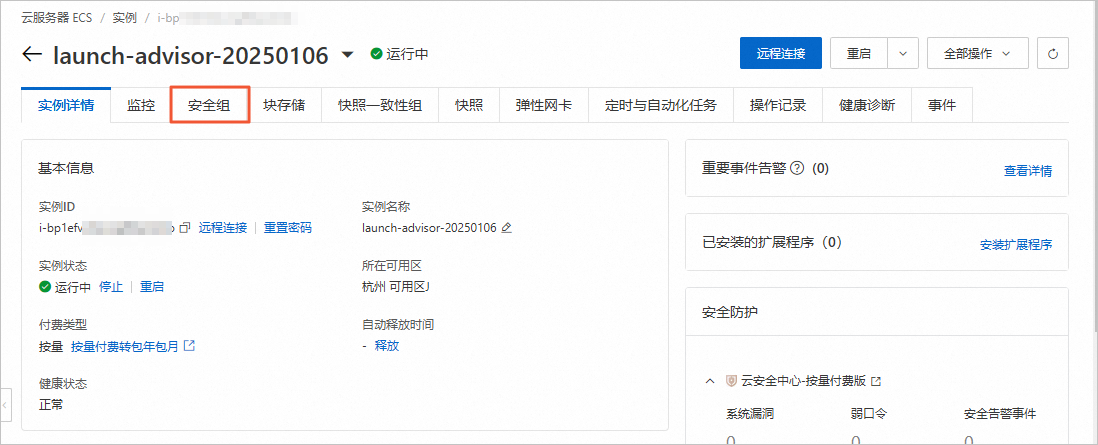This screenshot has height=445, width=1098.
Task: Click the 查看详情 link
Action: (x=1027, y=171)
